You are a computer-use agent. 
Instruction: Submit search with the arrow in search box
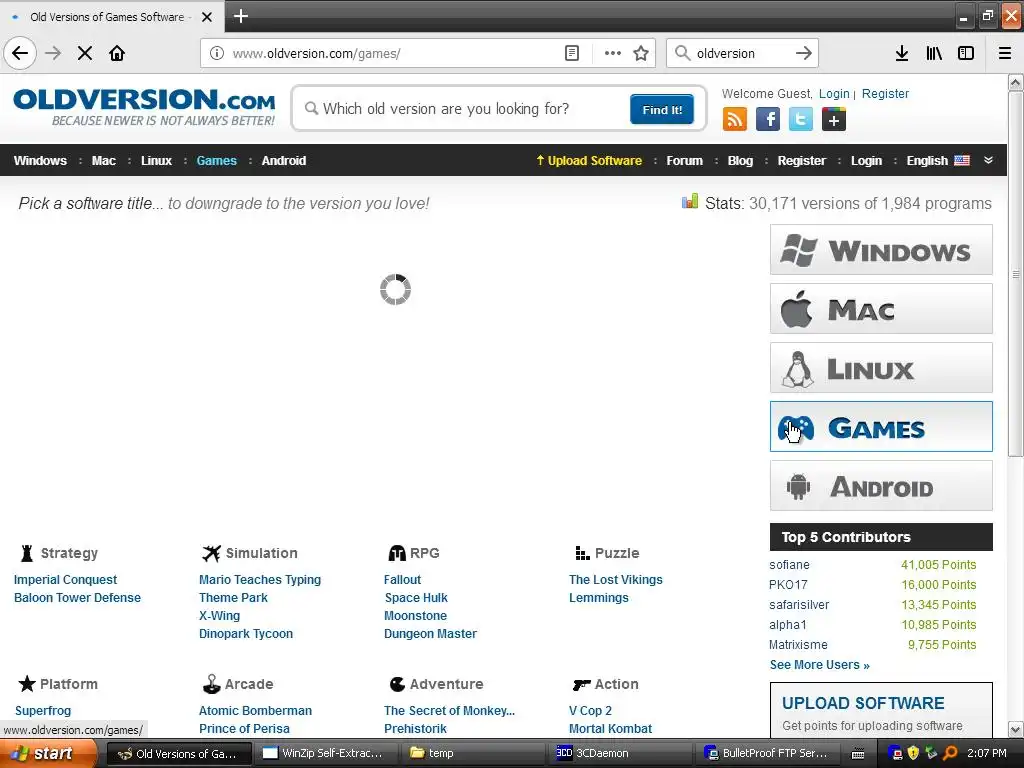(x=803, y=53)
